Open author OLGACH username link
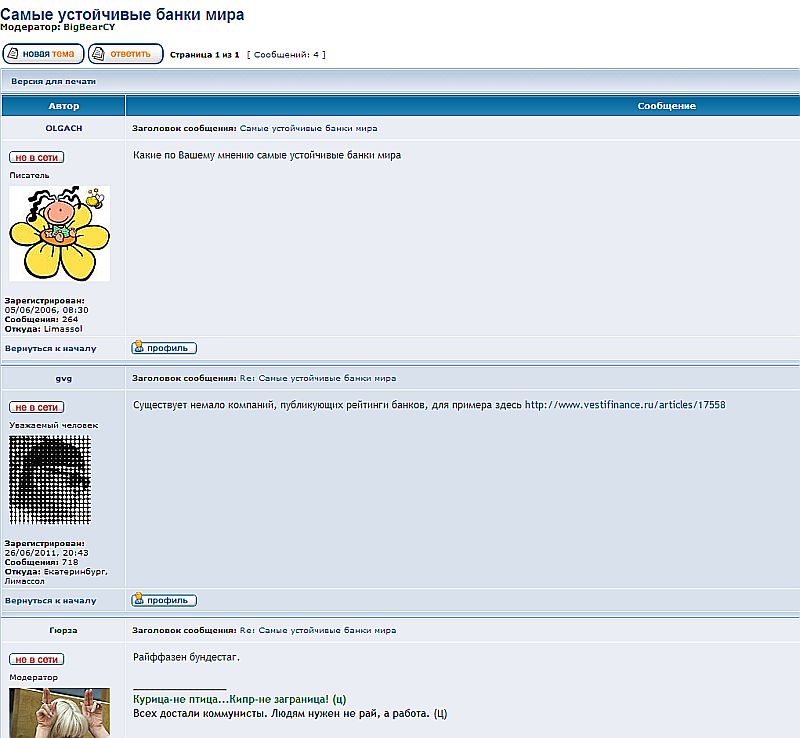 tap(64, 128)
